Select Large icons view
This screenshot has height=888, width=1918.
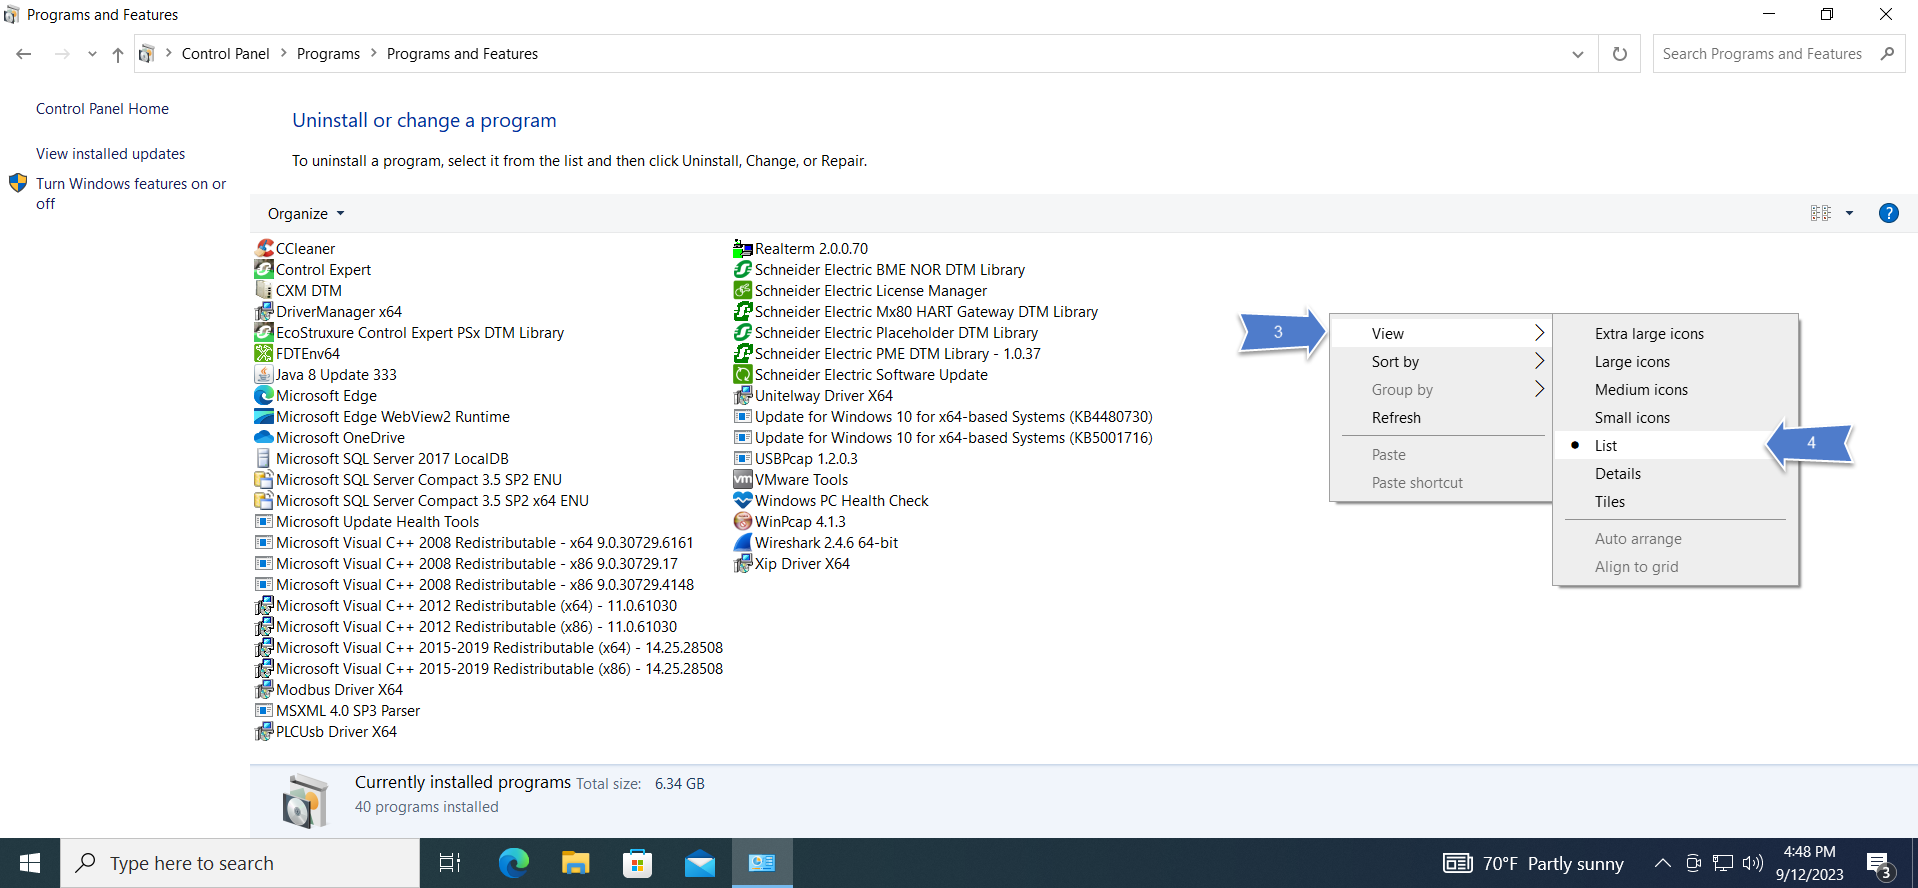pyautogui.click(x=1676, y=361)
